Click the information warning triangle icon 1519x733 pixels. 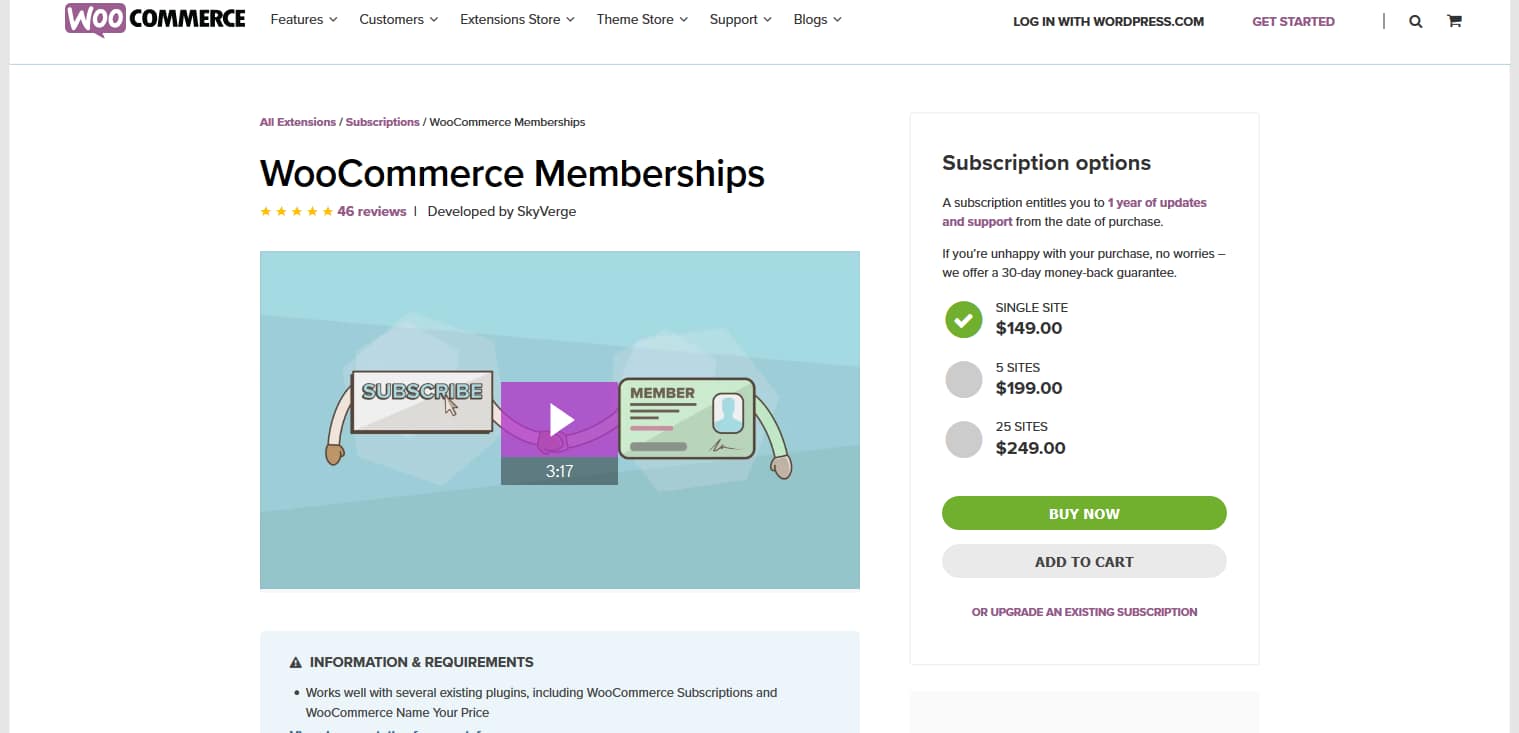tap(296, 662)
